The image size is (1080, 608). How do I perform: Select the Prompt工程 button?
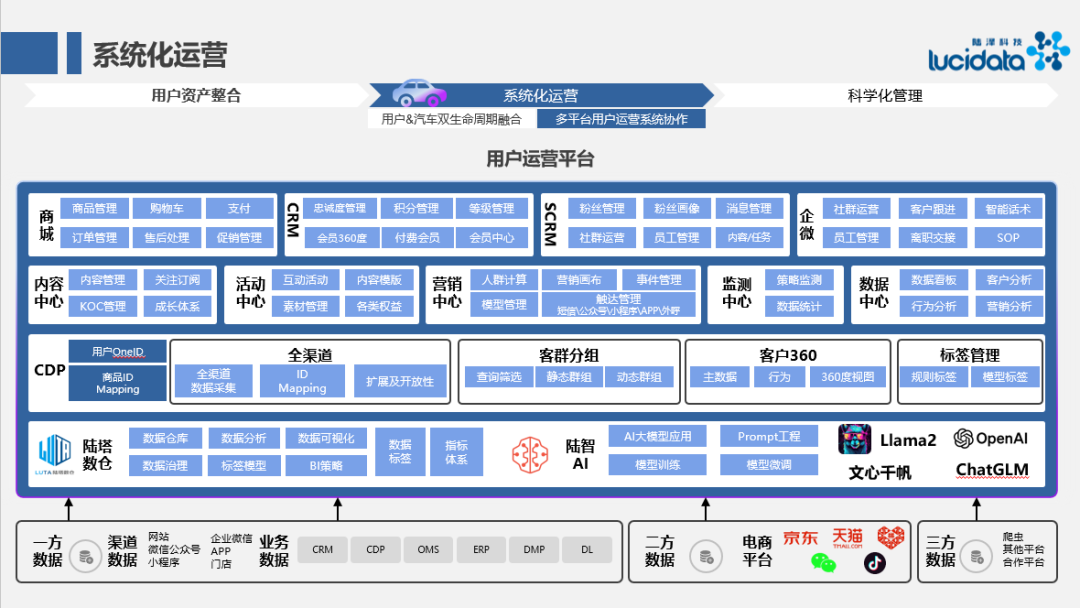[x=769, y=436]
